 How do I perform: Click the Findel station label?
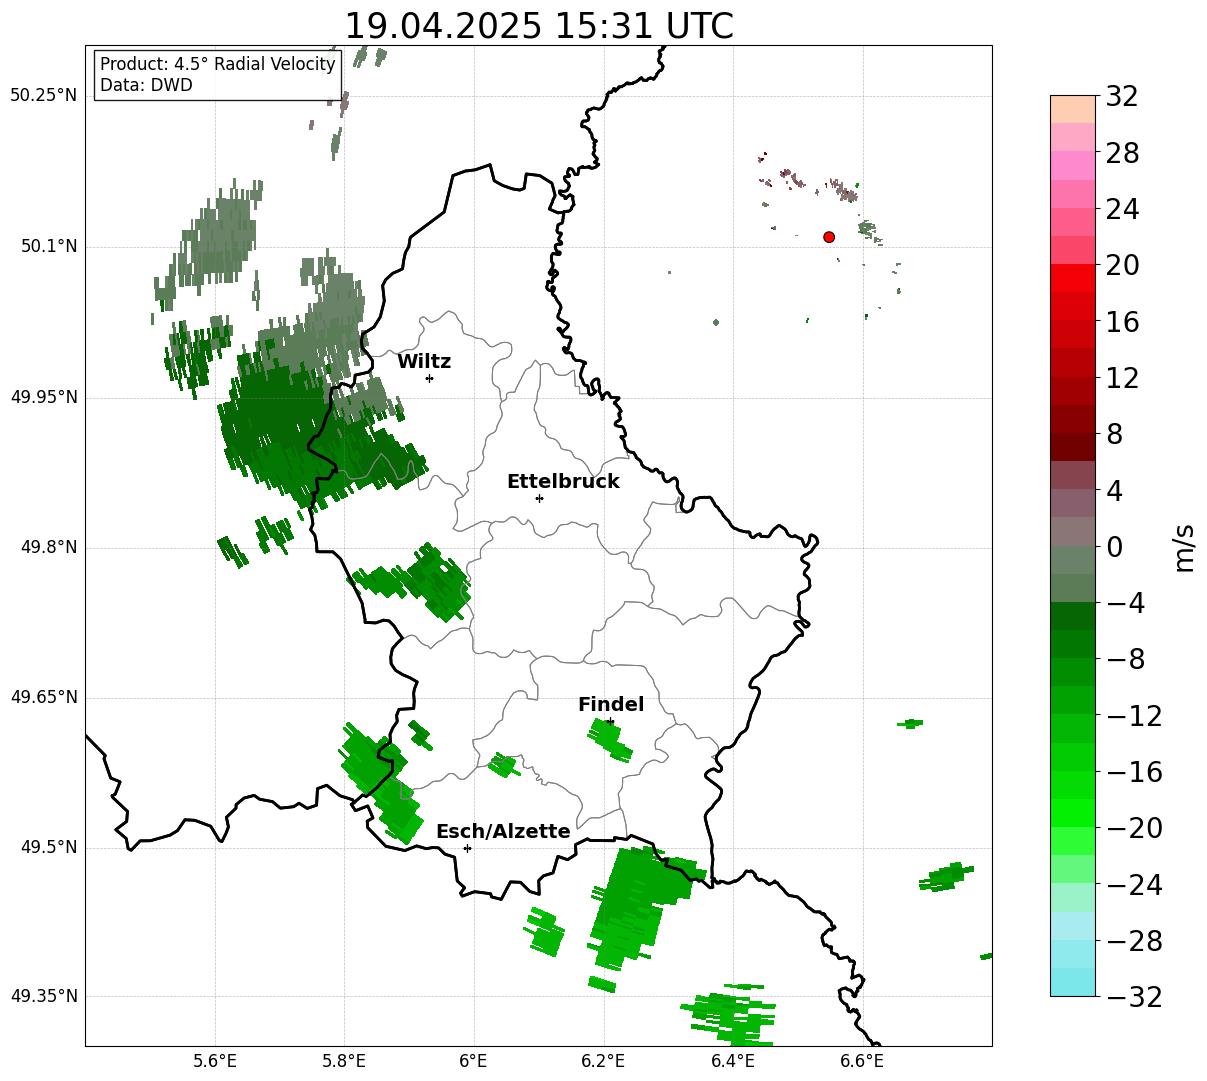pyautogui.click(x=611, y=705)
